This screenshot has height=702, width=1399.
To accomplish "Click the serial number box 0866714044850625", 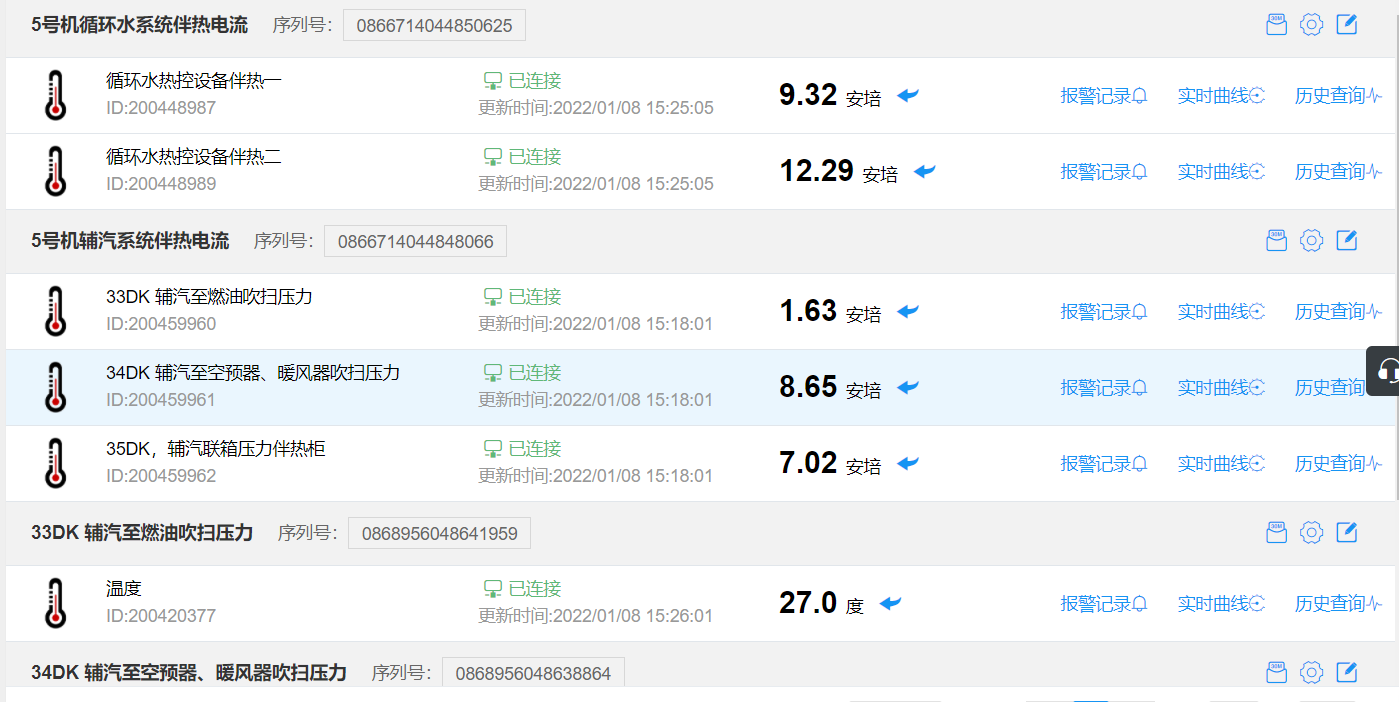I will tap(434, 25).
